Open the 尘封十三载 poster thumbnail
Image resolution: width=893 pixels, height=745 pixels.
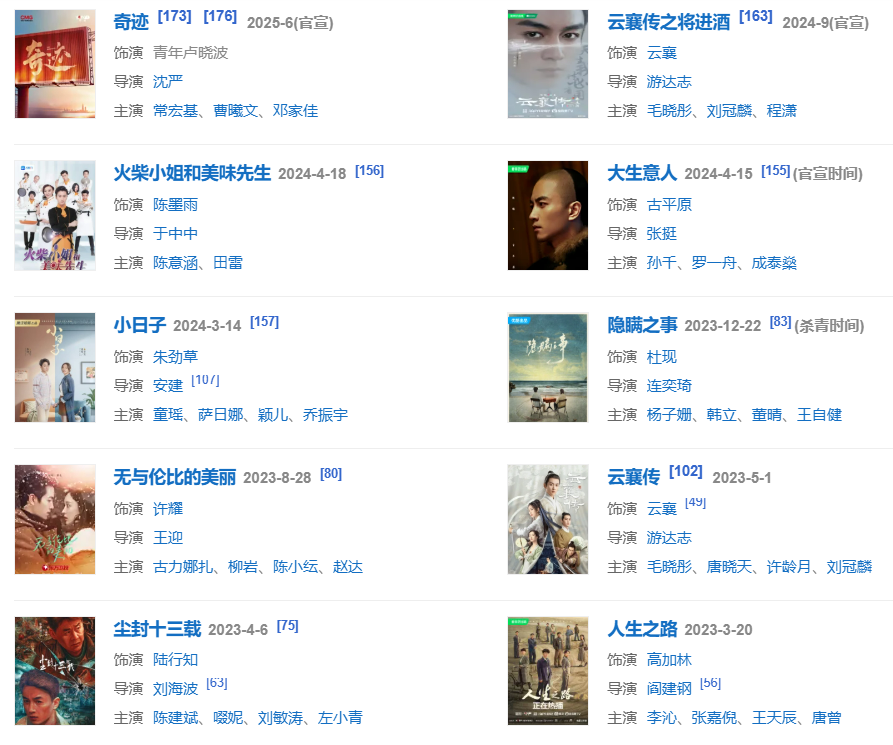(55, 670)
